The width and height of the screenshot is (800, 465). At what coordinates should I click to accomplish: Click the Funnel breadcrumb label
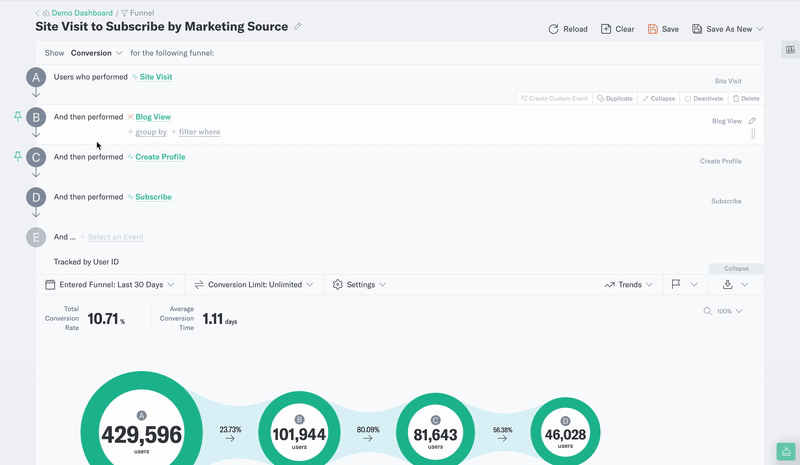pyautogui.click(x=142, y=13)
